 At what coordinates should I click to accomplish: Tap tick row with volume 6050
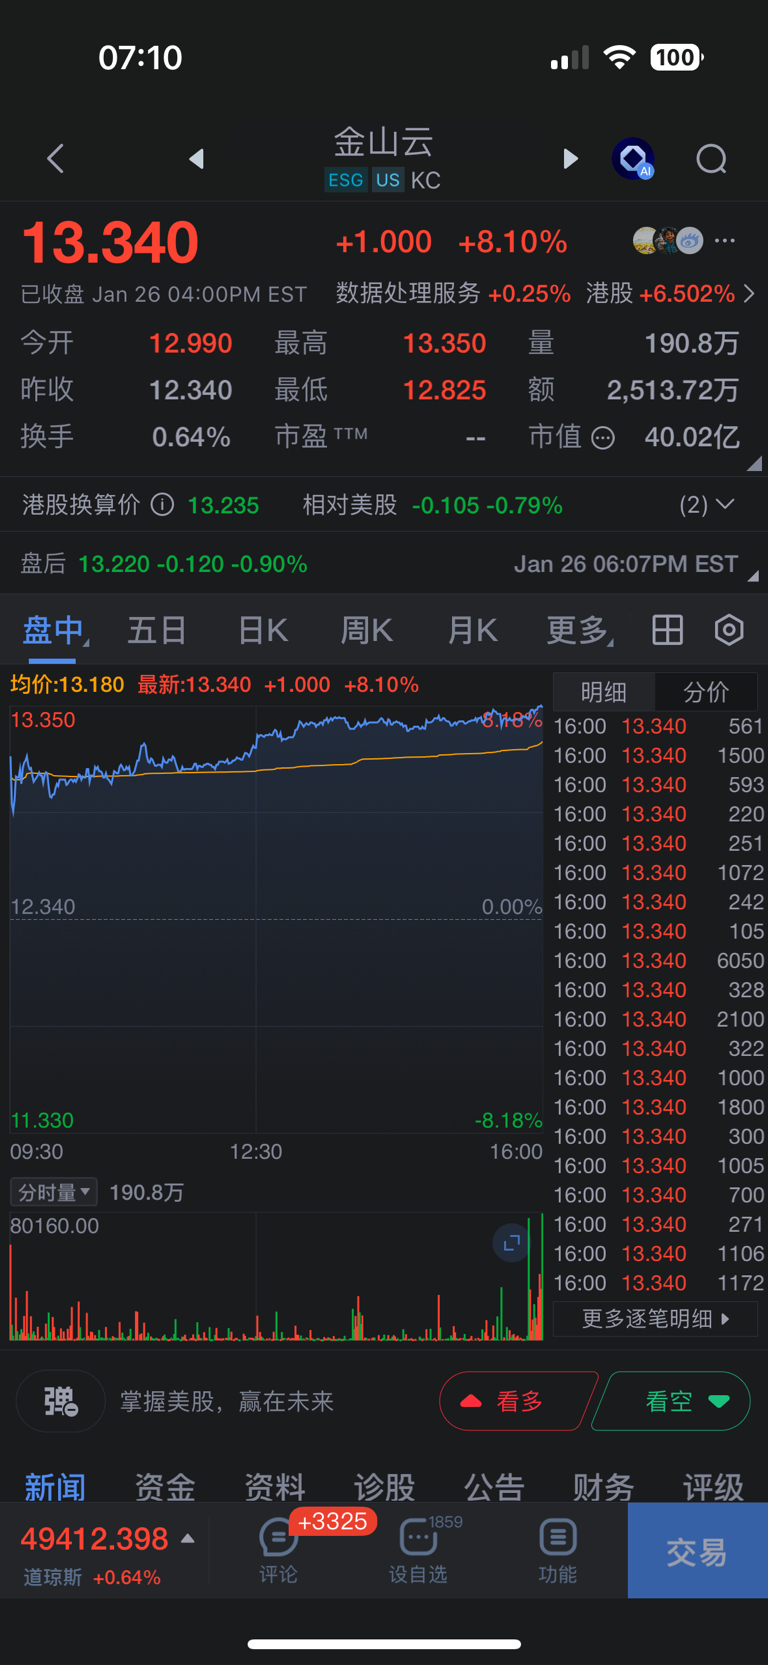coord(659,960)
